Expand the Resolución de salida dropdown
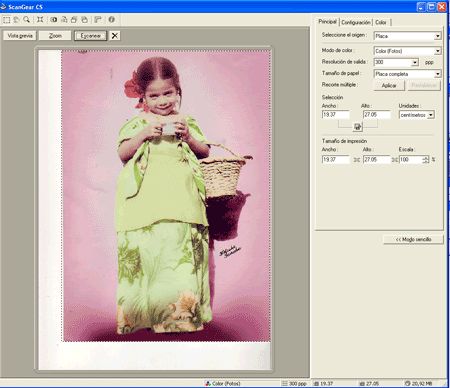 coord(414,62)
